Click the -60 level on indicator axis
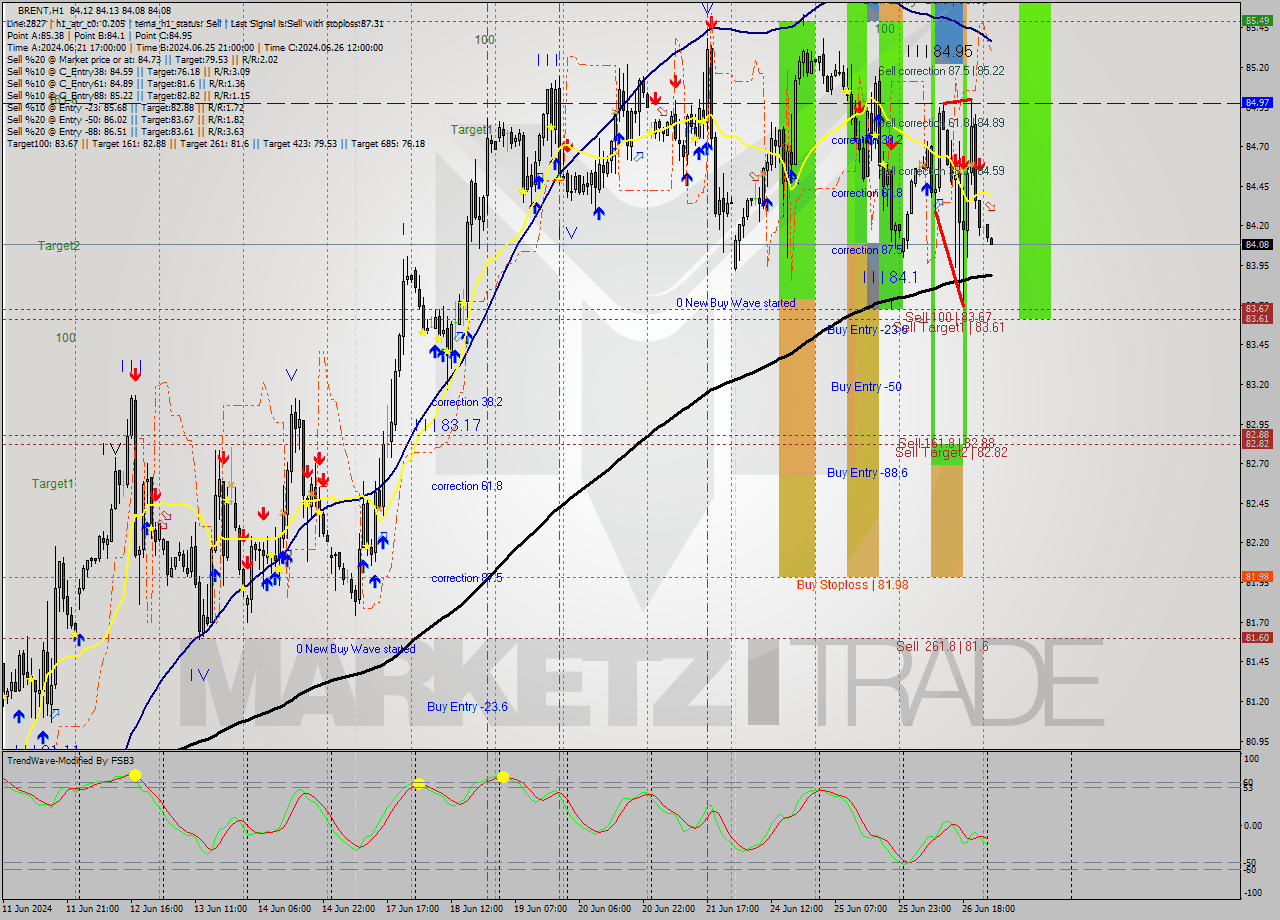 pyautogui.click(x=1252, y=869)
